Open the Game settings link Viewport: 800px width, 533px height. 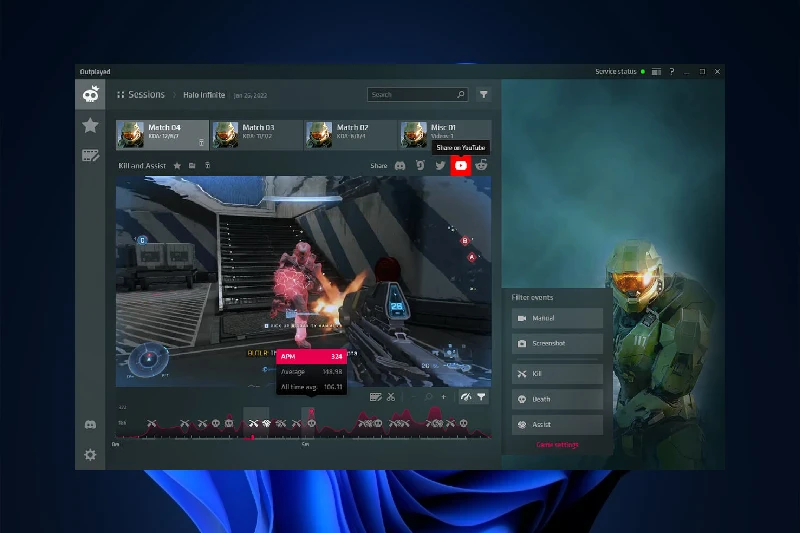557,445
